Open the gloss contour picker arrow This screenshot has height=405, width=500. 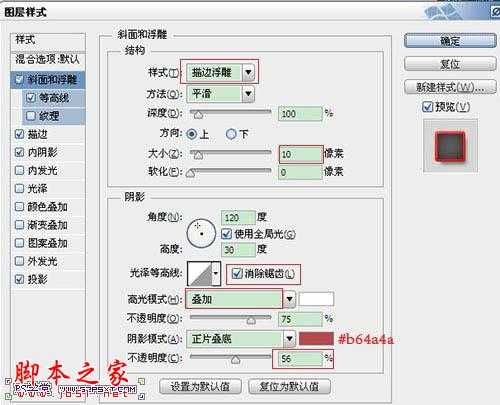coord(216,274)
